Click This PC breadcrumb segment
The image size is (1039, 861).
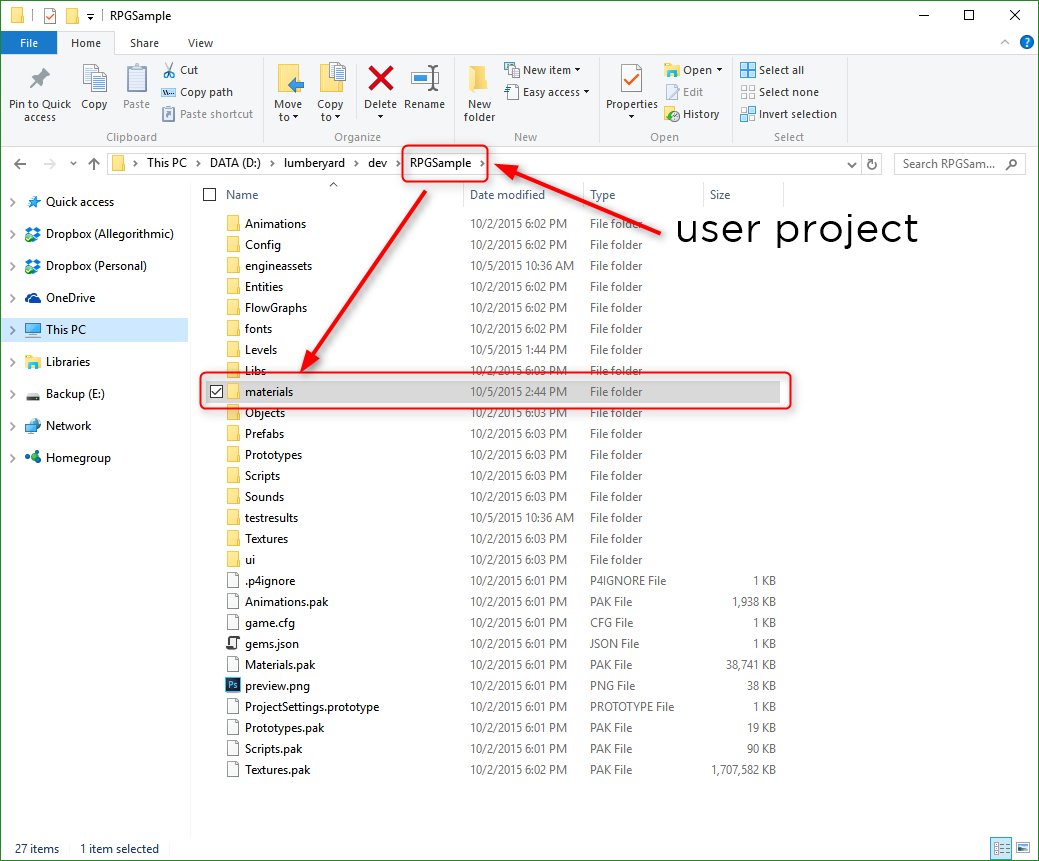(x=167, y=163)
